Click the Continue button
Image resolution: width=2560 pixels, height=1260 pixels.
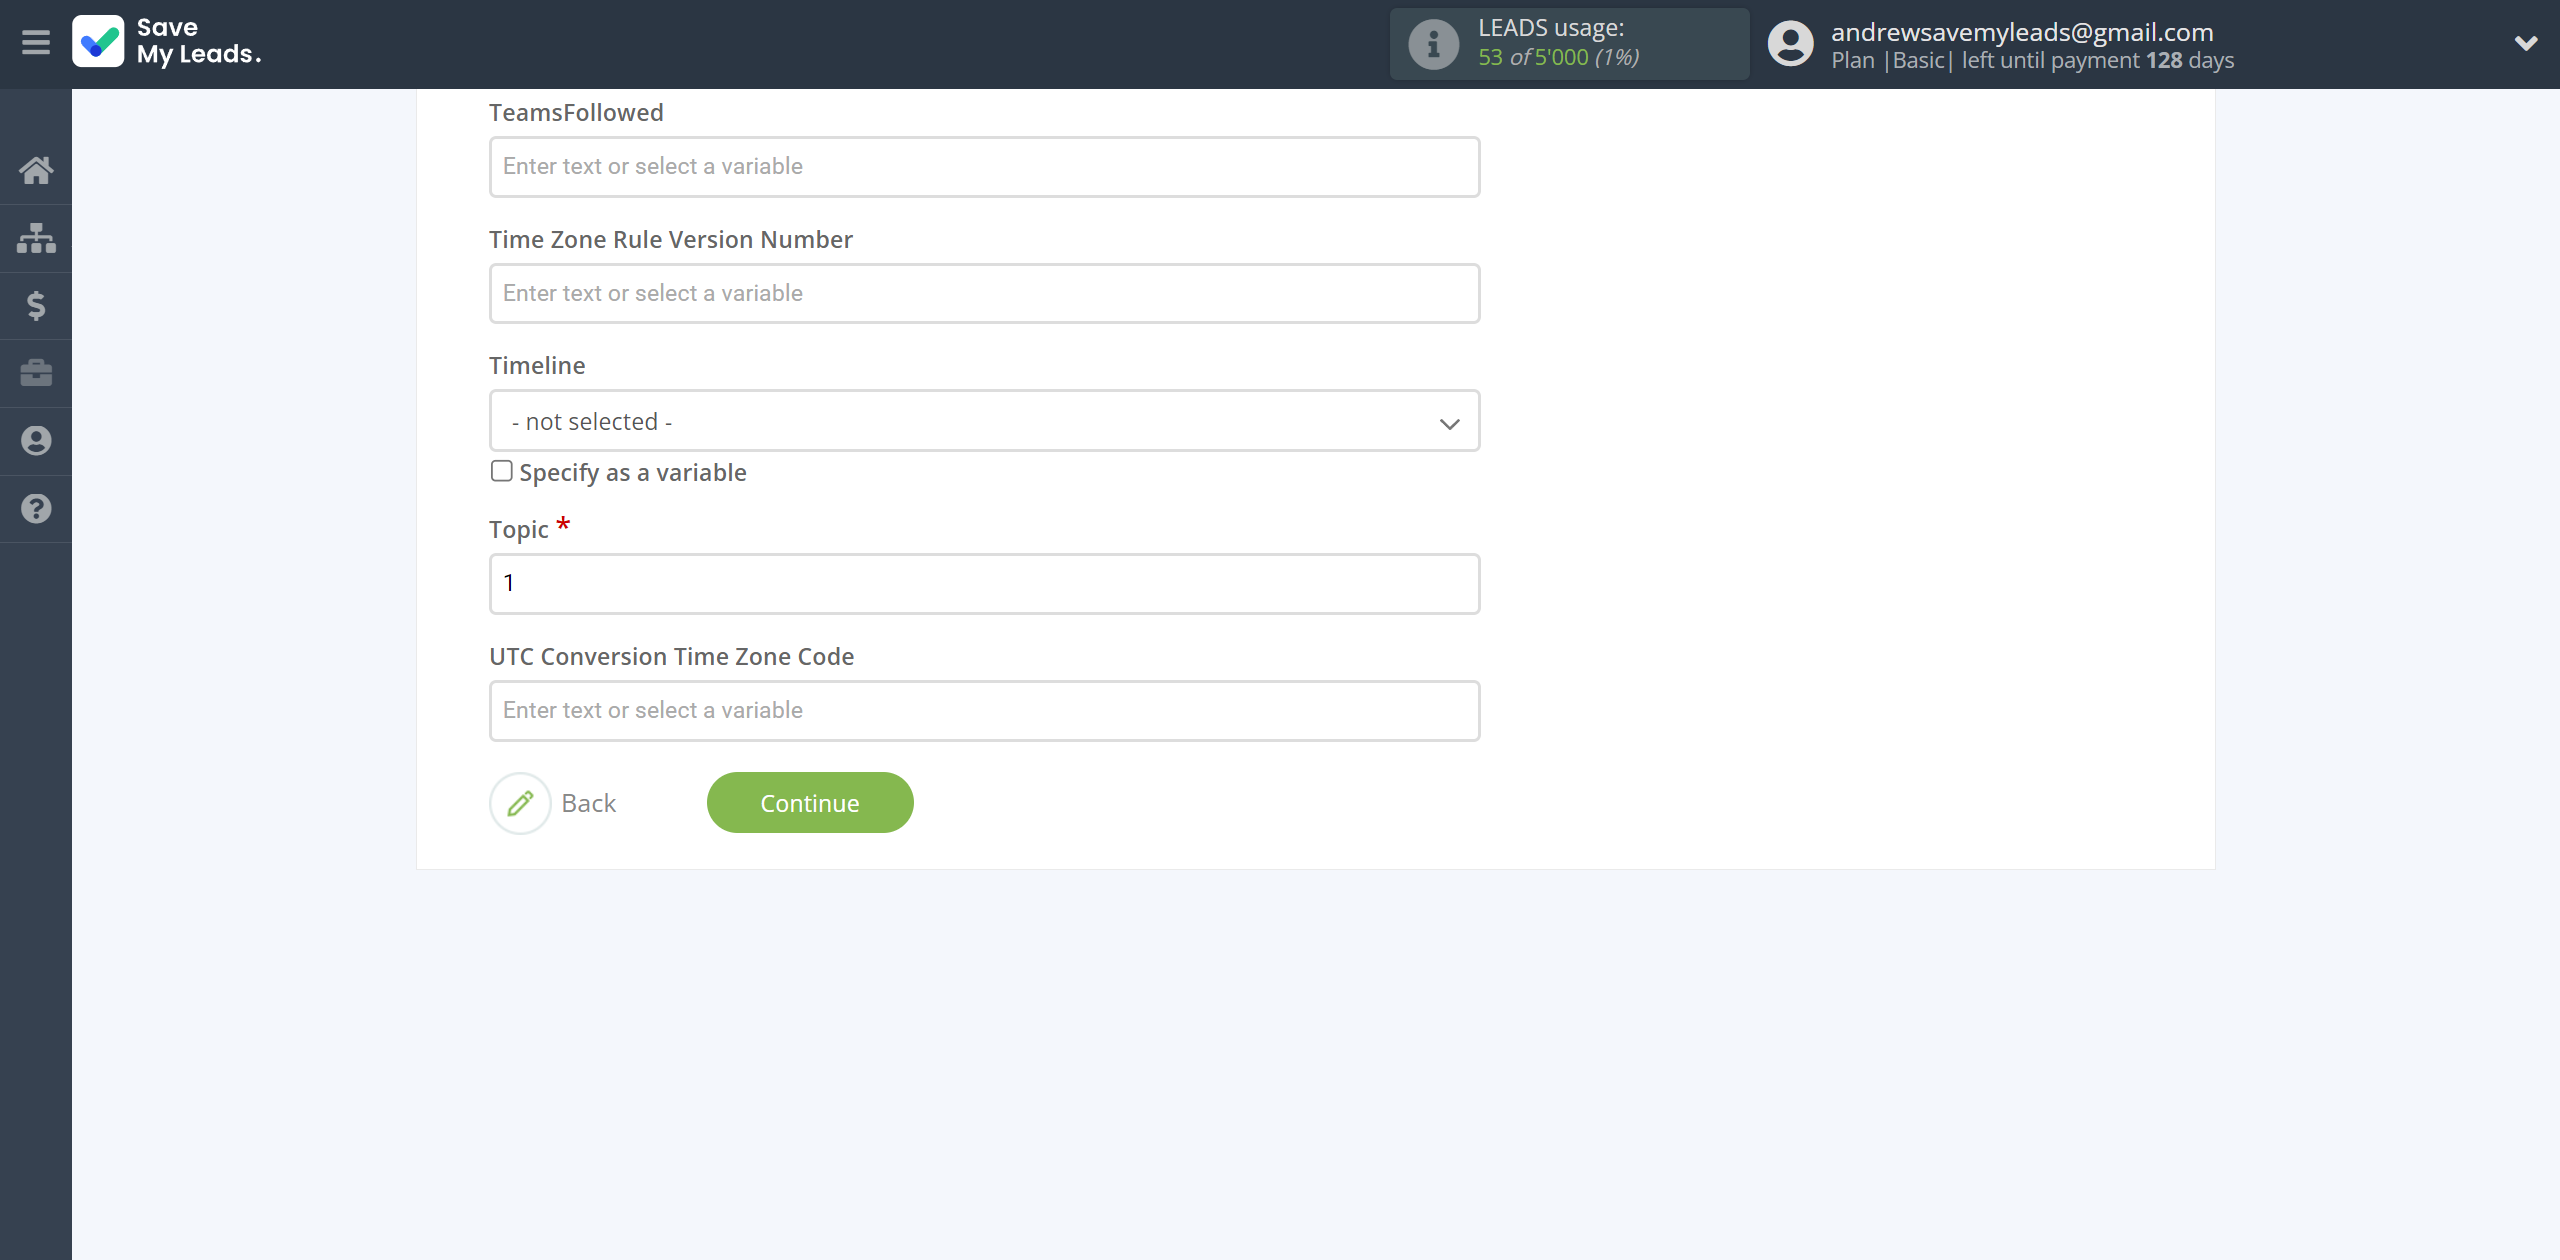pos(810,801)
